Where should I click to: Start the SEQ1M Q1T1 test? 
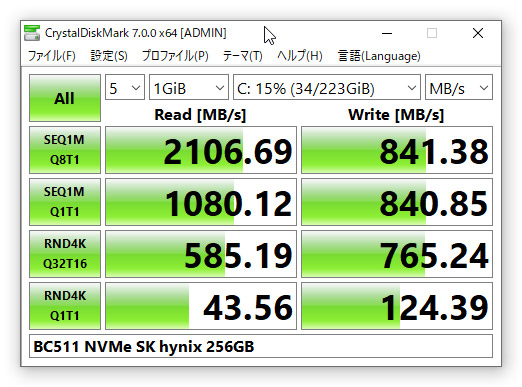click(x=65, y=202)
